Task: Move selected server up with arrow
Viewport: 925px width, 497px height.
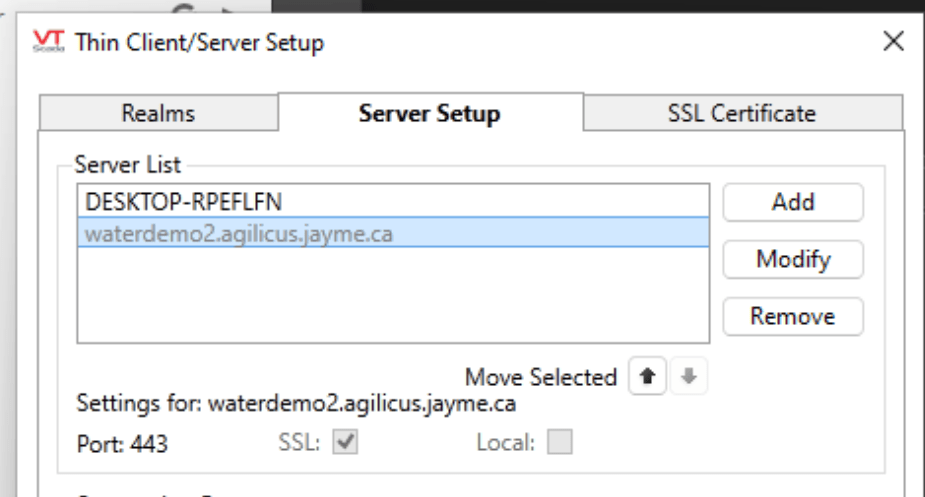Action: pyautogui.click(x=648, y=378)
